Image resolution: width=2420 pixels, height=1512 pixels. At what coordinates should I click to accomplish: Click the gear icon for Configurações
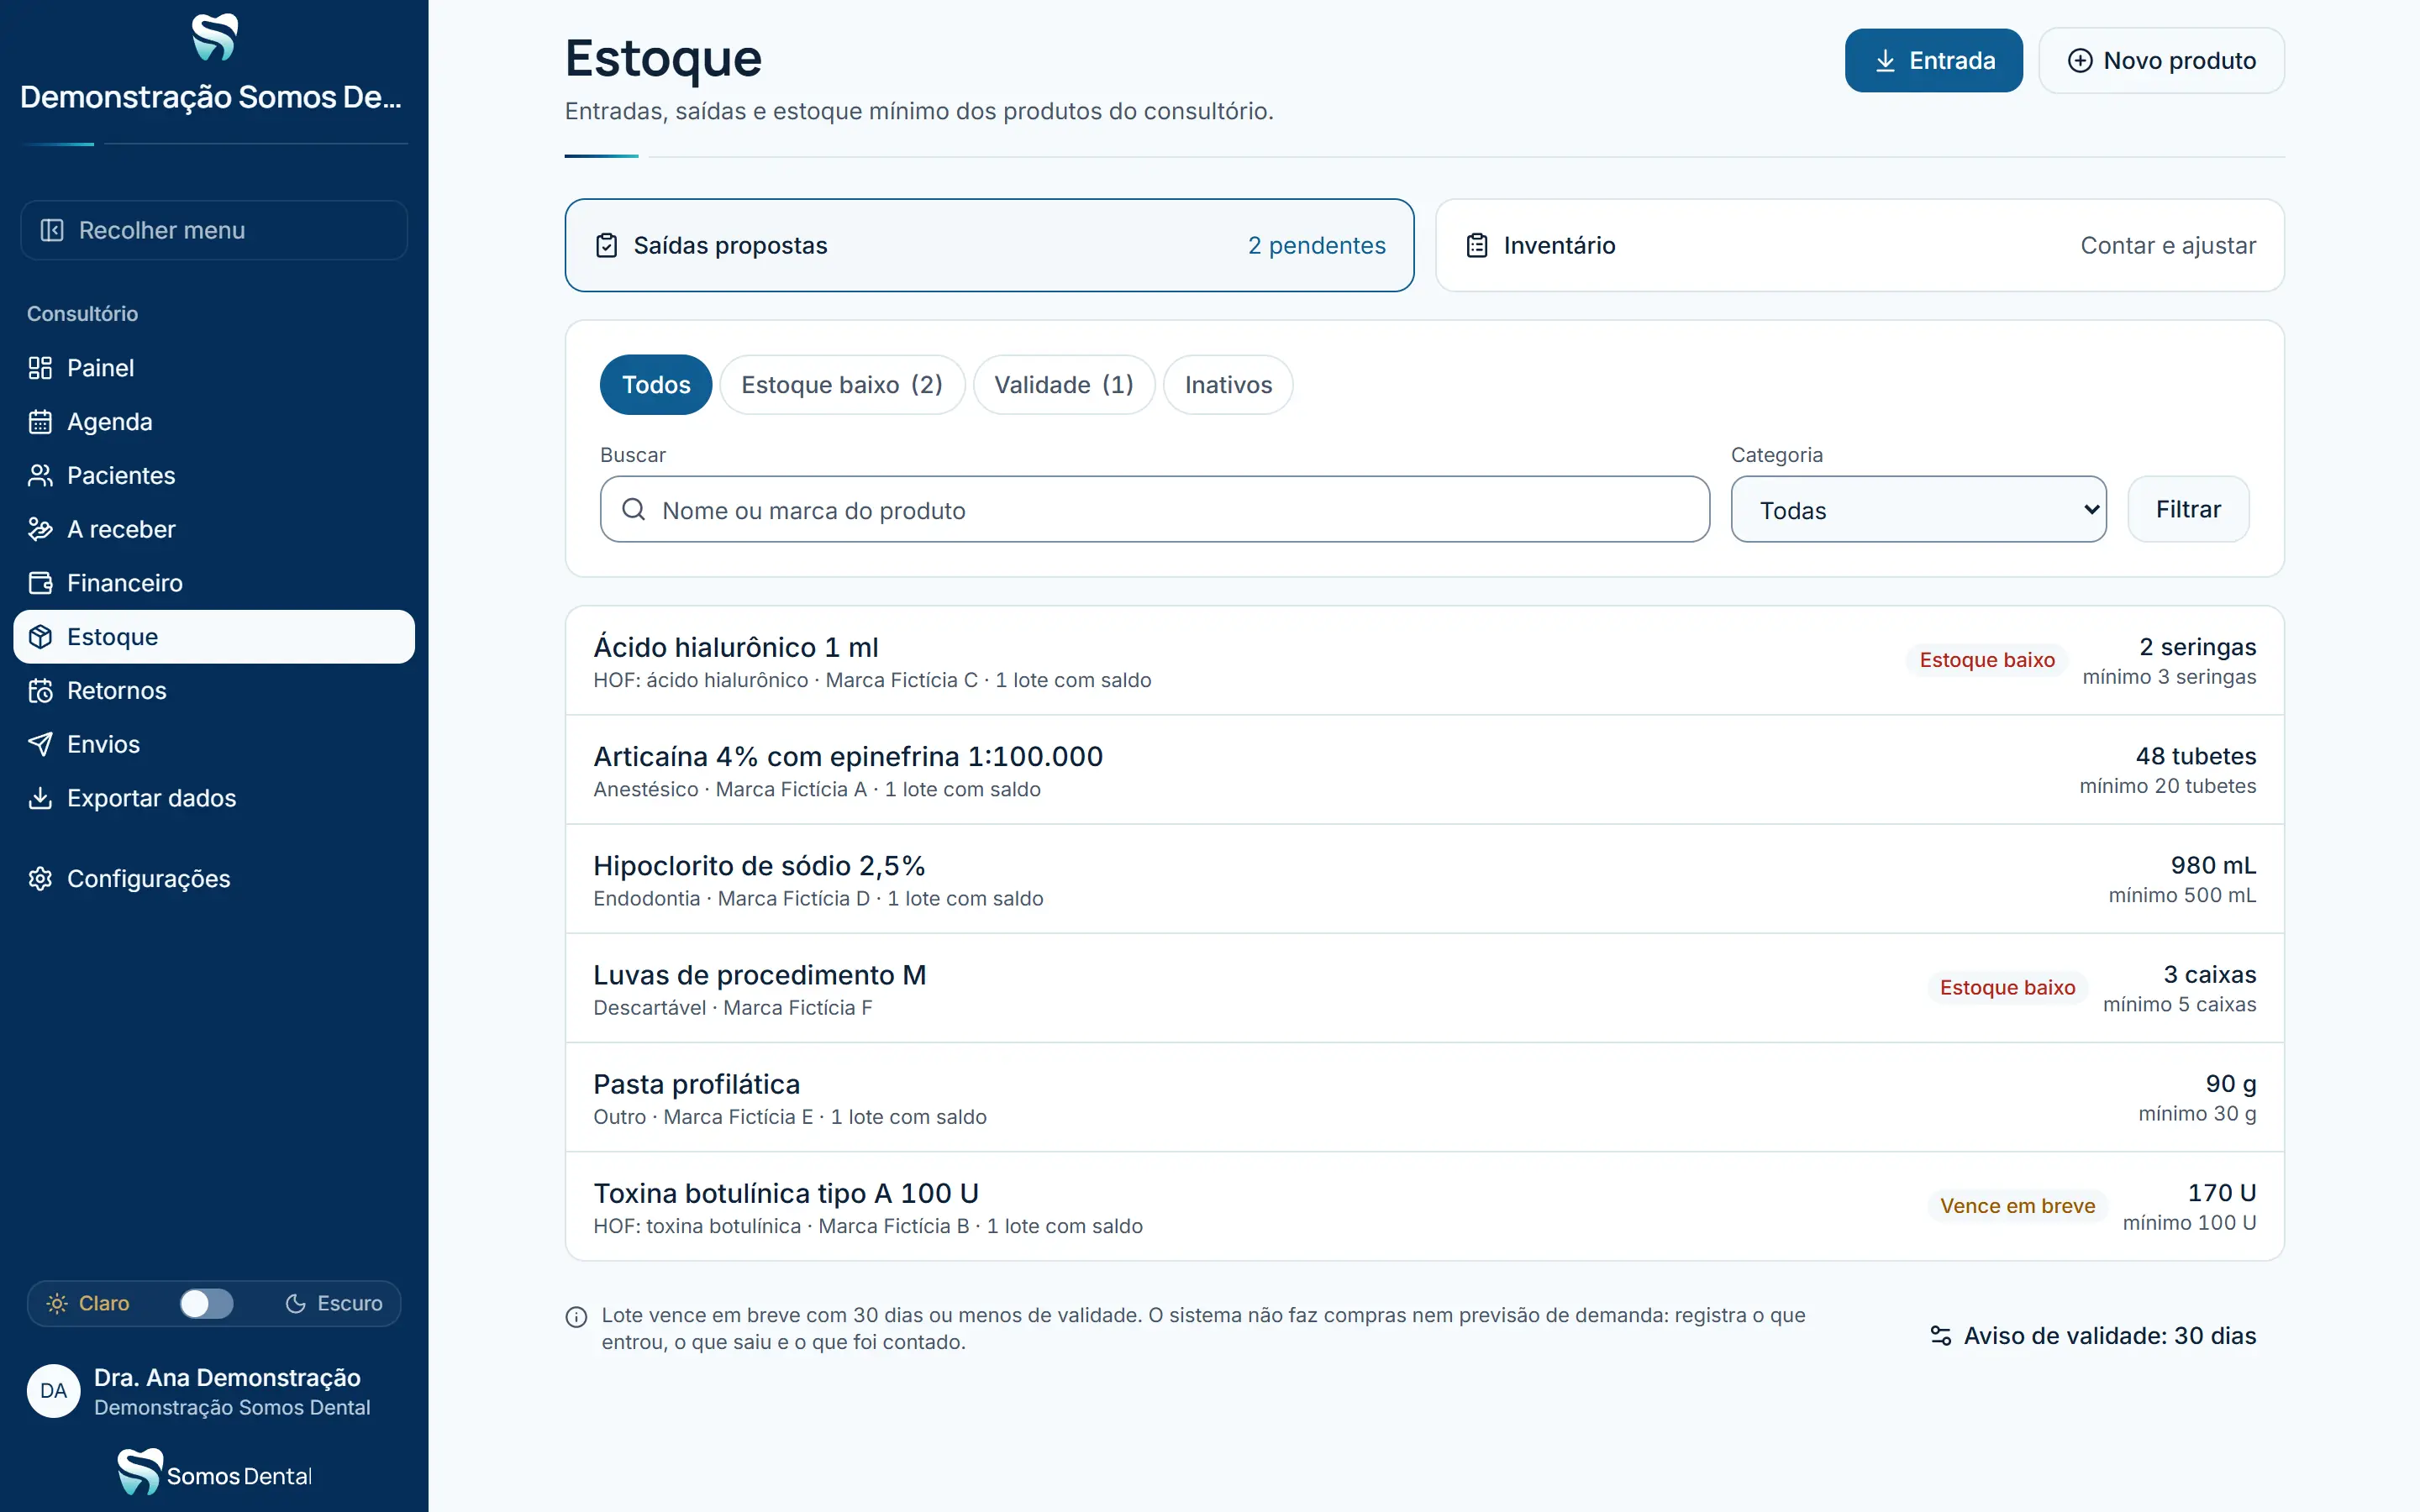pos(40,879)
